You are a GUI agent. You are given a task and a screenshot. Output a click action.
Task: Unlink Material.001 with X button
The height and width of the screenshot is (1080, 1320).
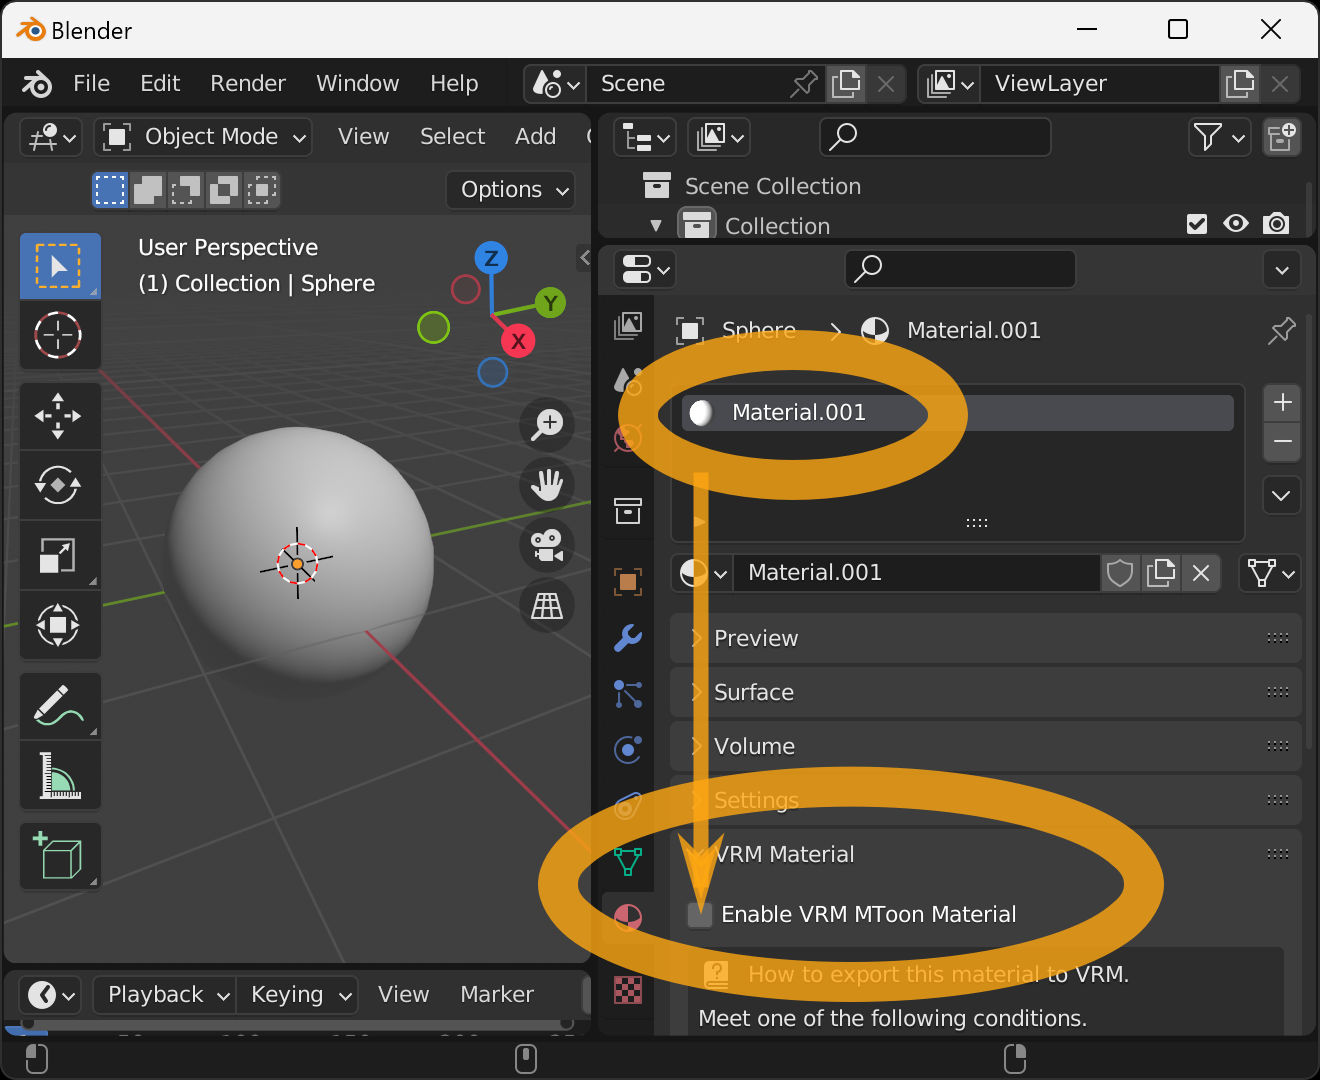pos(1201,573)
